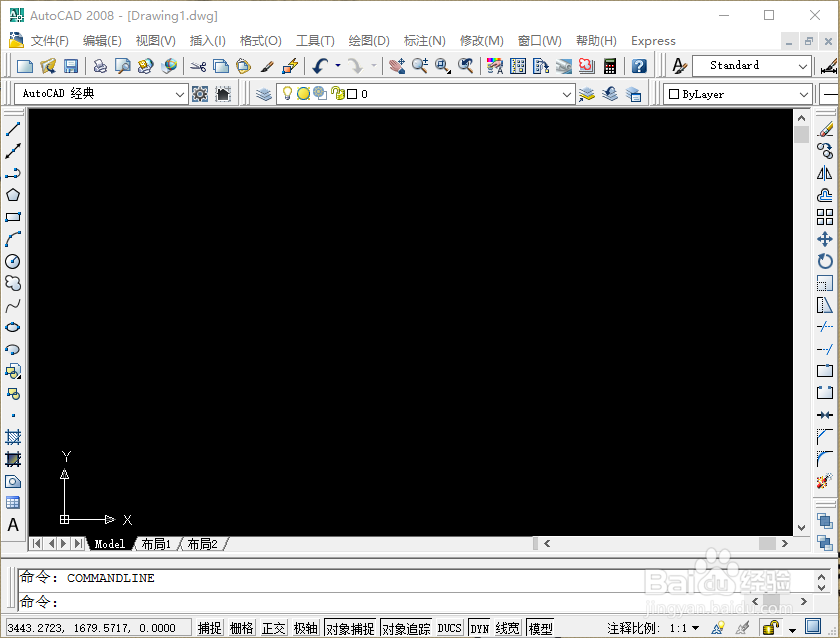The height and width of the screenshot is (638, 840).
Task: Toggle 对象捕捉 object snap
Action: [x=350, y=628]
